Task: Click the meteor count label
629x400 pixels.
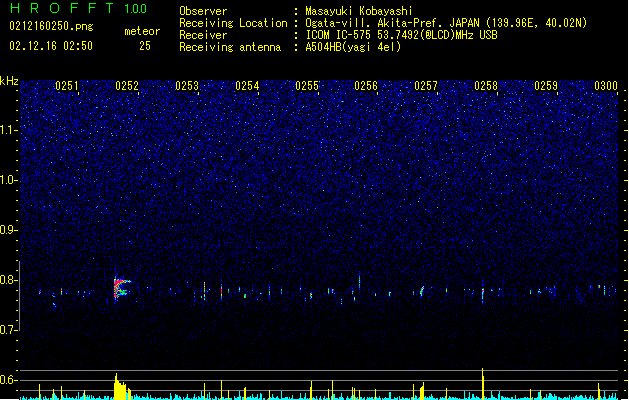Action: 142,31
